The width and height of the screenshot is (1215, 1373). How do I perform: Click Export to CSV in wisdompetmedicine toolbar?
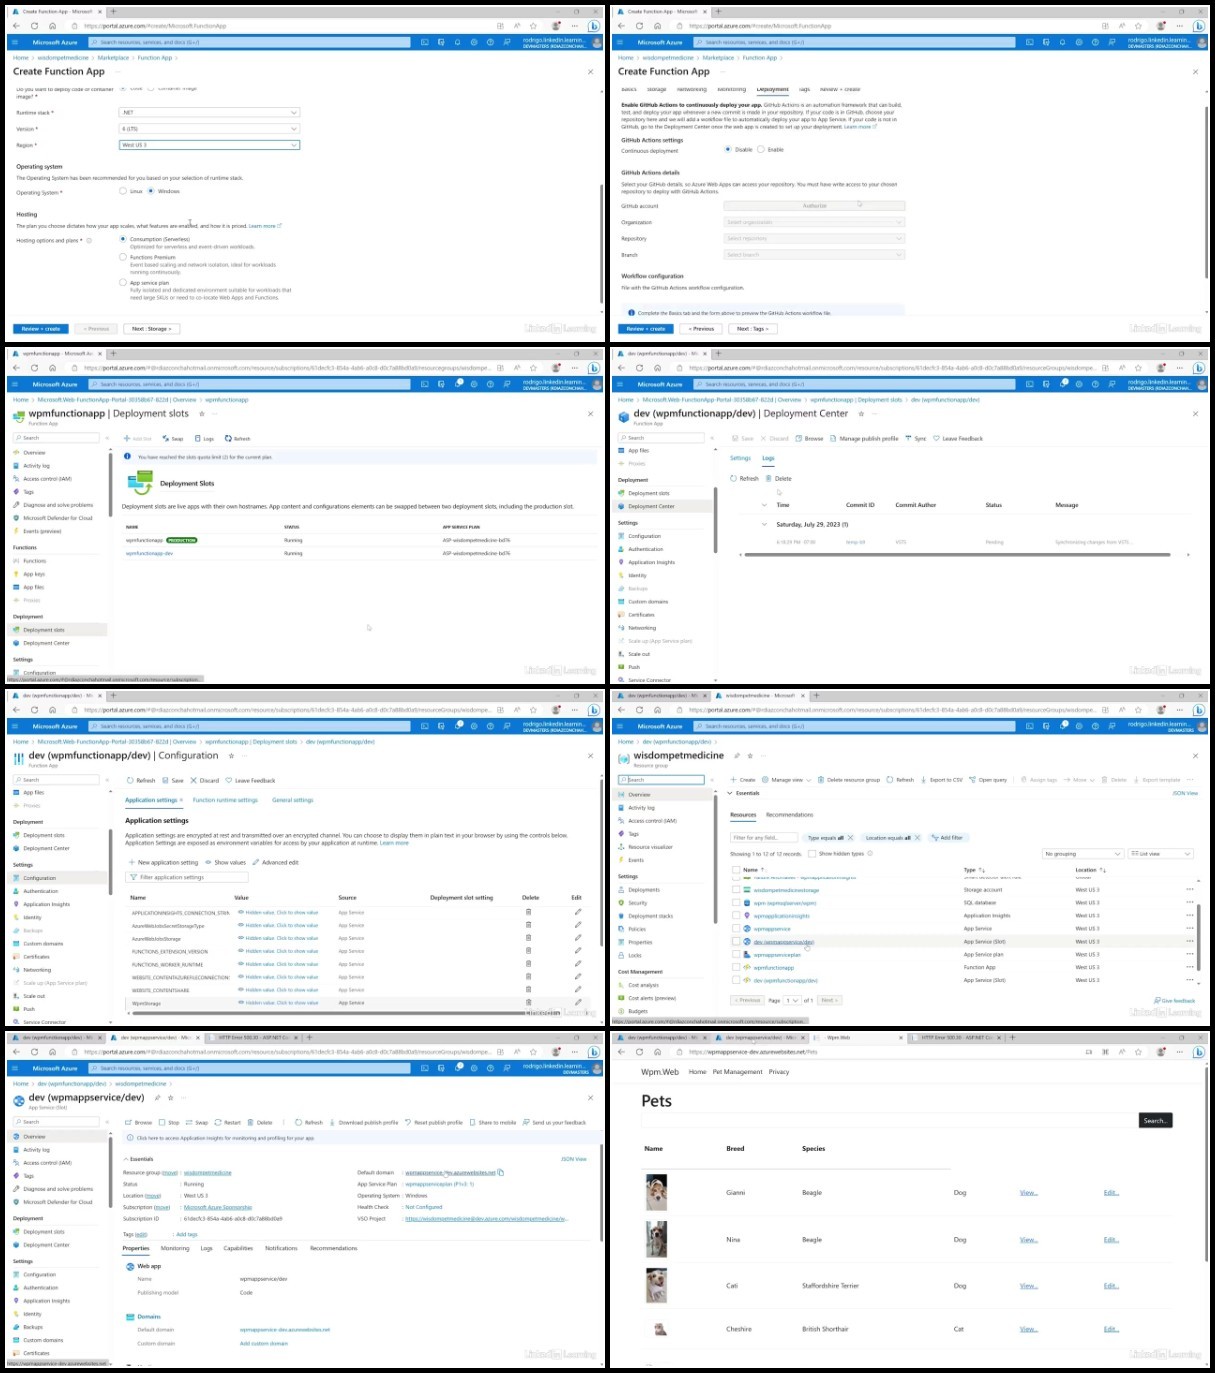[x=942, y=779]
